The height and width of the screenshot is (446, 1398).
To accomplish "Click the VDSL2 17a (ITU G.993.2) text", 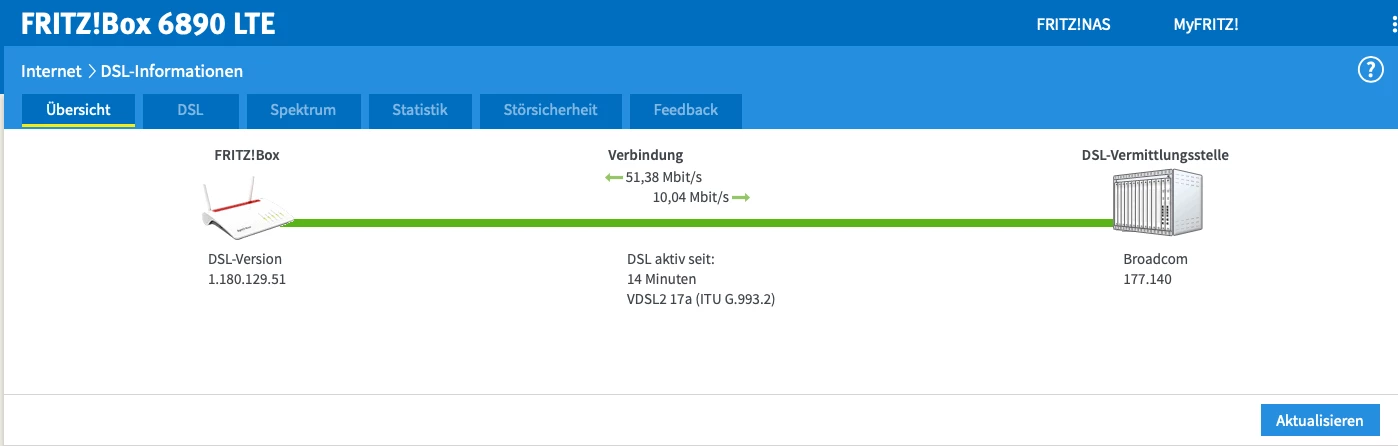I will tap(701, 299).
